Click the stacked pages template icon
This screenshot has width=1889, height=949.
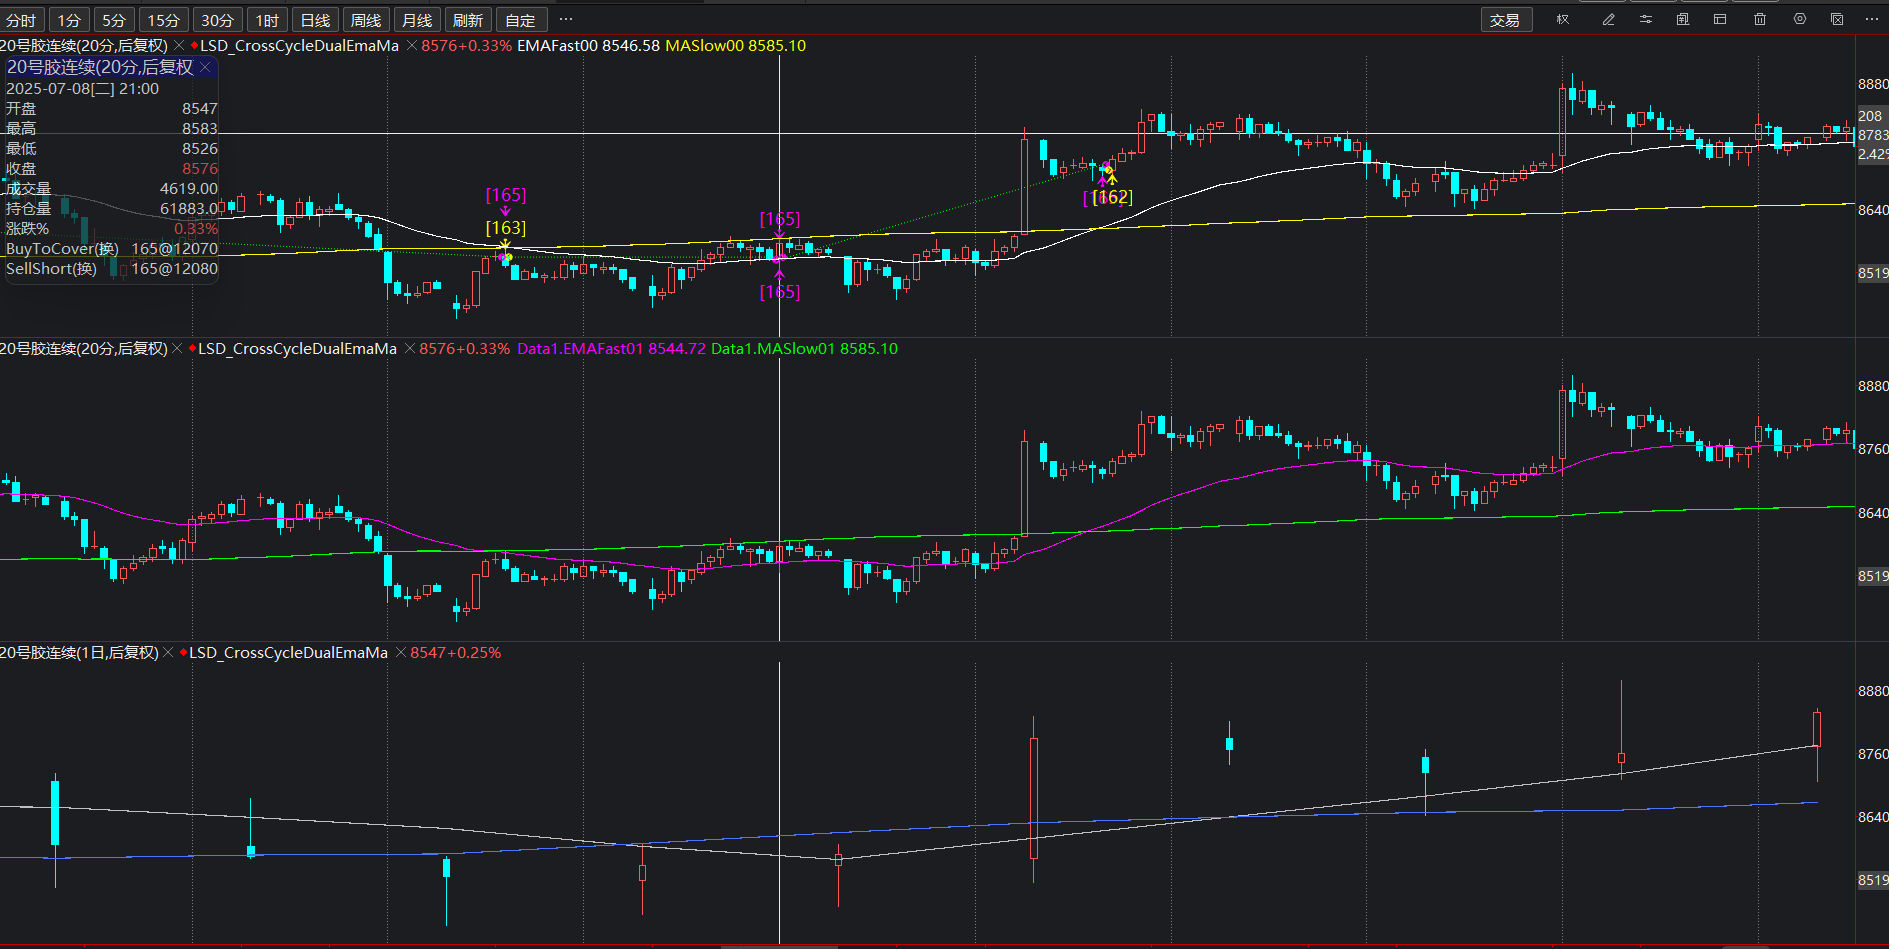point(1683,20)
